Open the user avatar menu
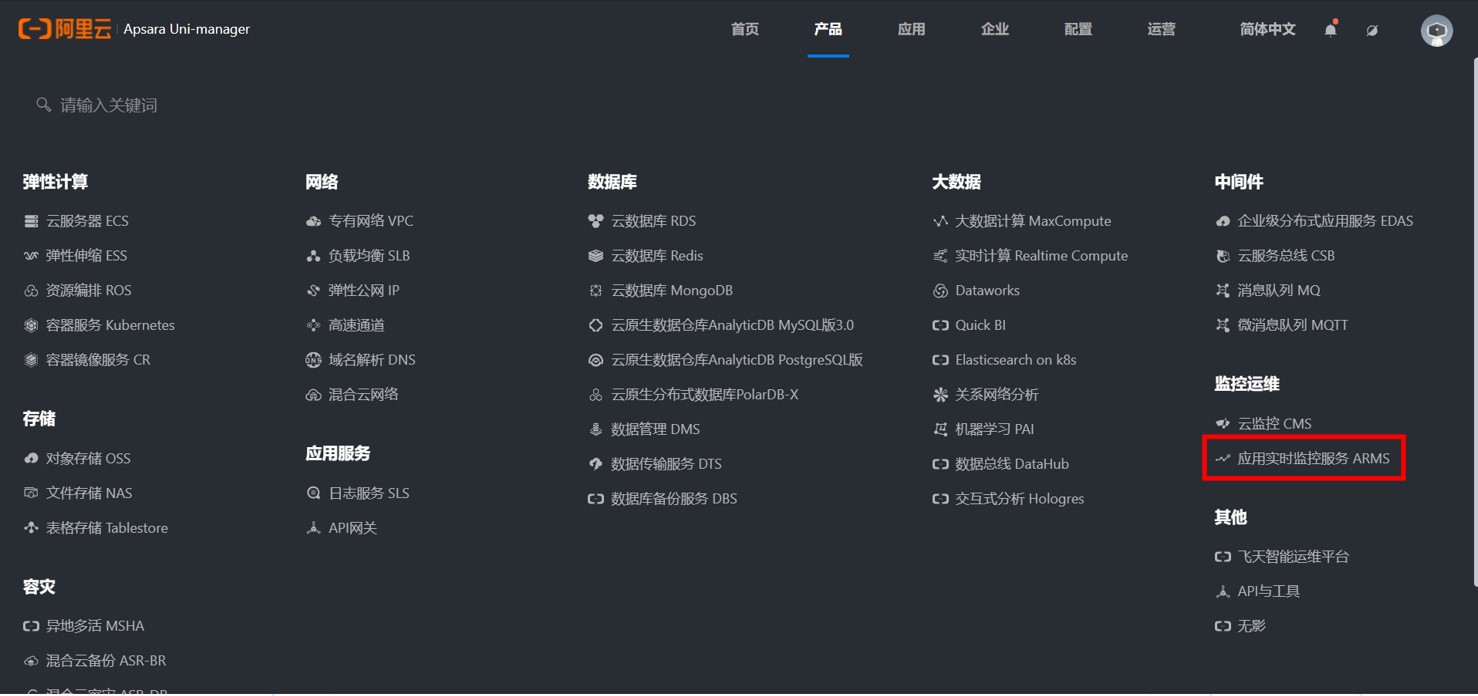This screenshot has width=1478, height=696. click(1437, 30)
